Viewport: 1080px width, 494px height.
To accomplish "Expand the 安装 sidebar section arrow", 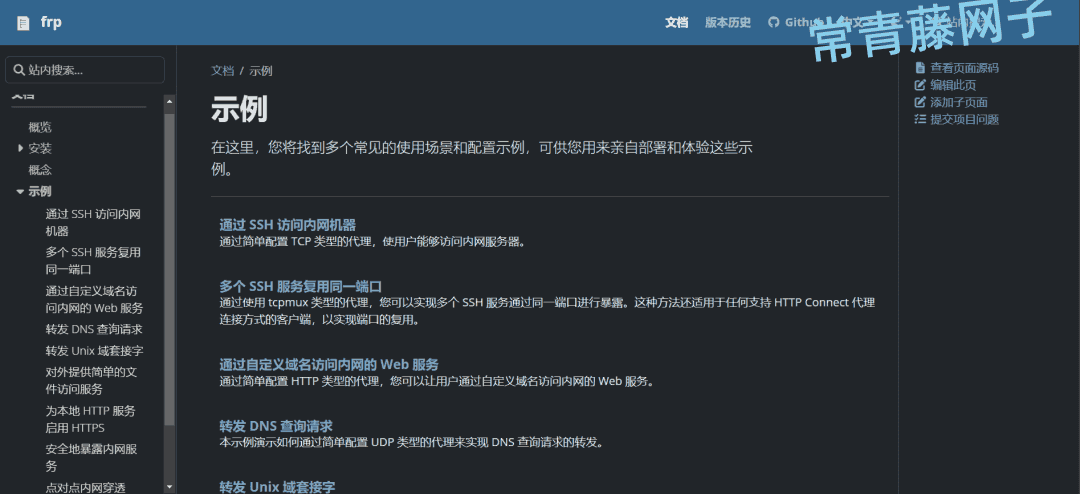I will tap(20, 148).
